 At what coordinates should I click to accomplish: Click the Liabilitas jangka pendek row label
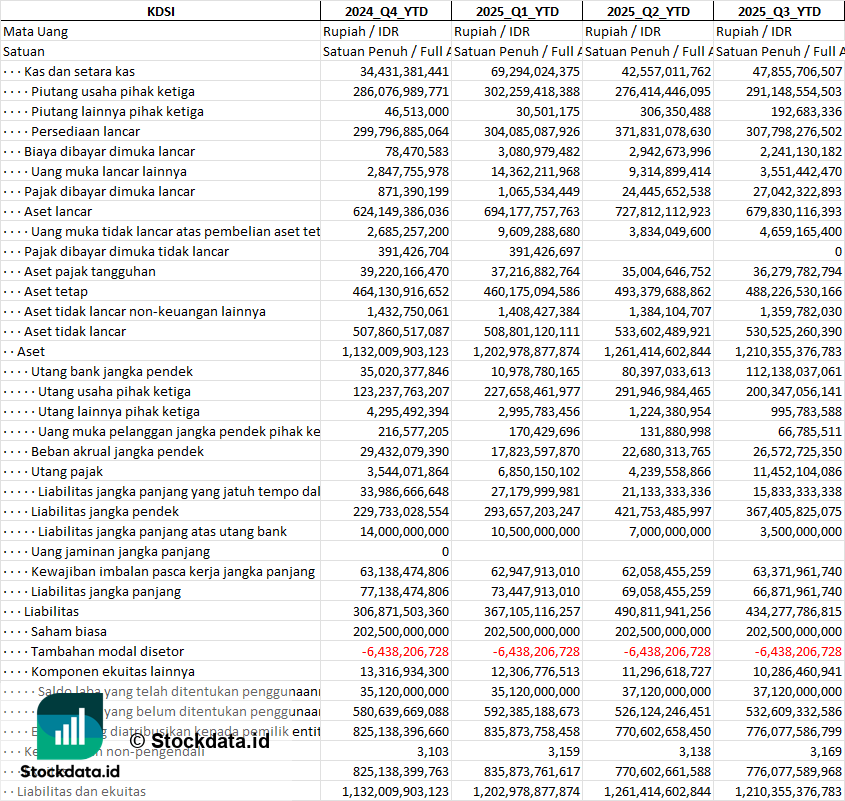click(x=104, y=511)
